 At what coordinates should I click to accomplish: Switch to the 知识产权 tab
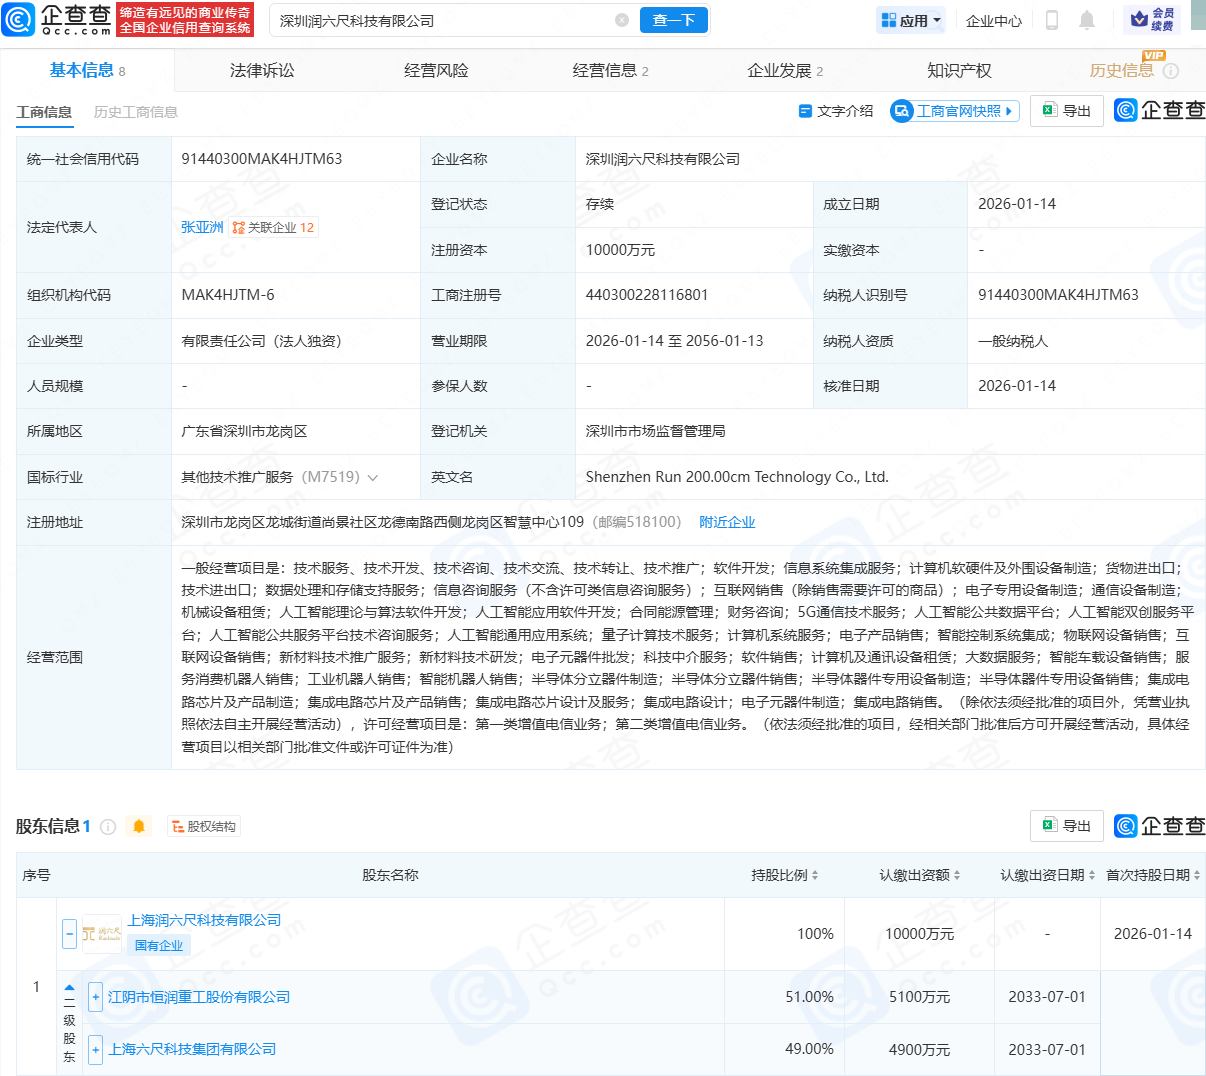[959, 70]
